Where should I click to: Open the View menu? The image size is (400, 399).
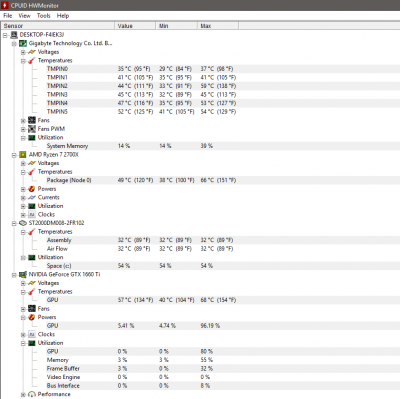[24, 16]
